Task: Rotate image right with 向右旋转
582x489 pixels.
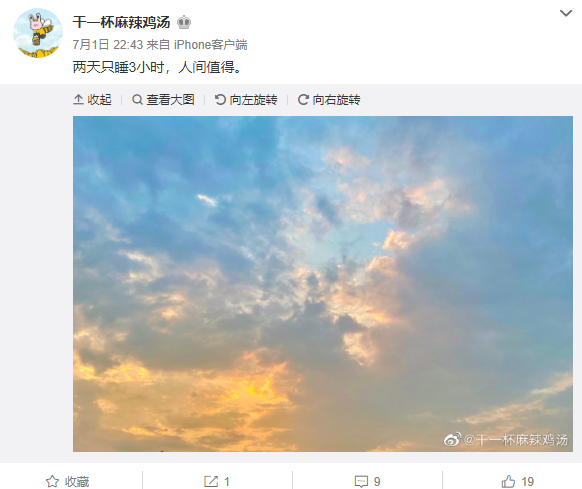Action: [329, 100]
